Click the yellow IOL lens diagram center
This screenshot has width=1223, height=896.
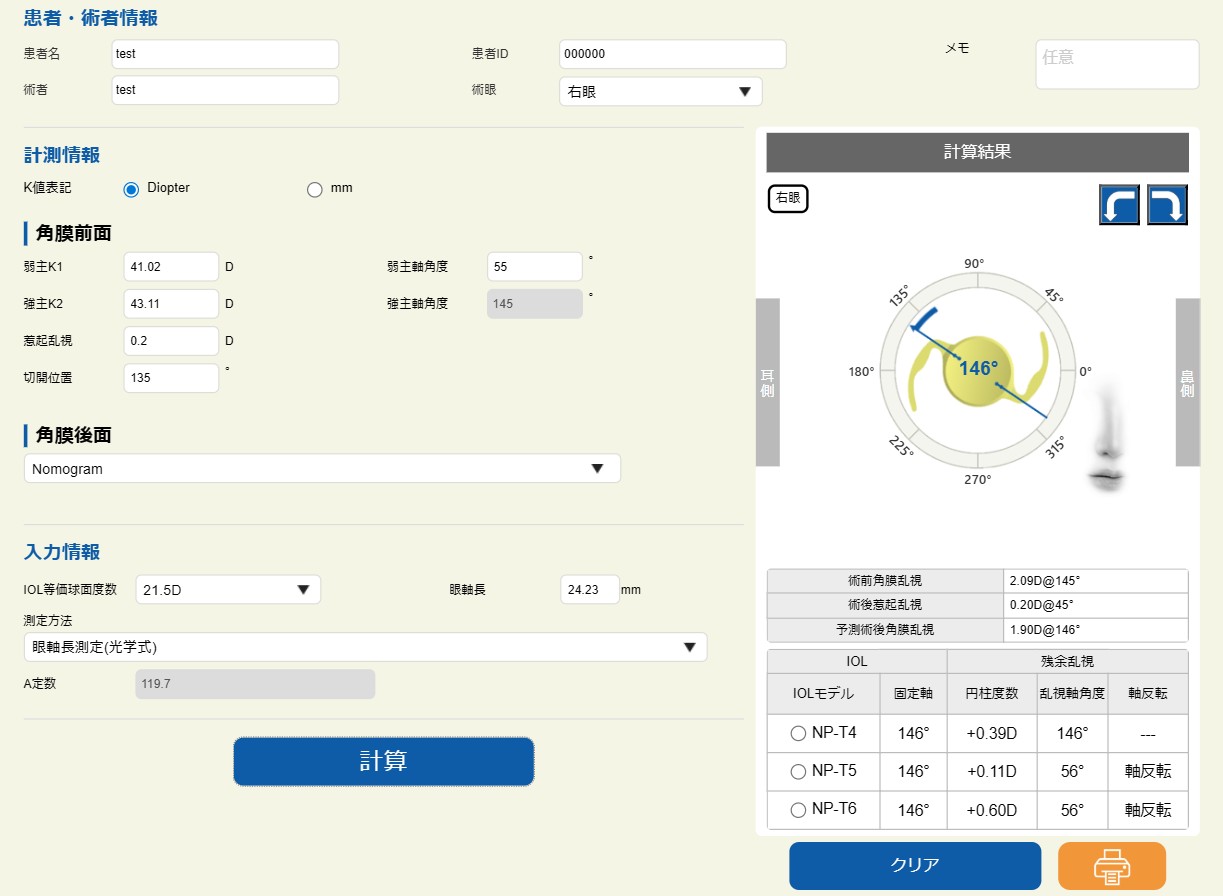point(977,369)
